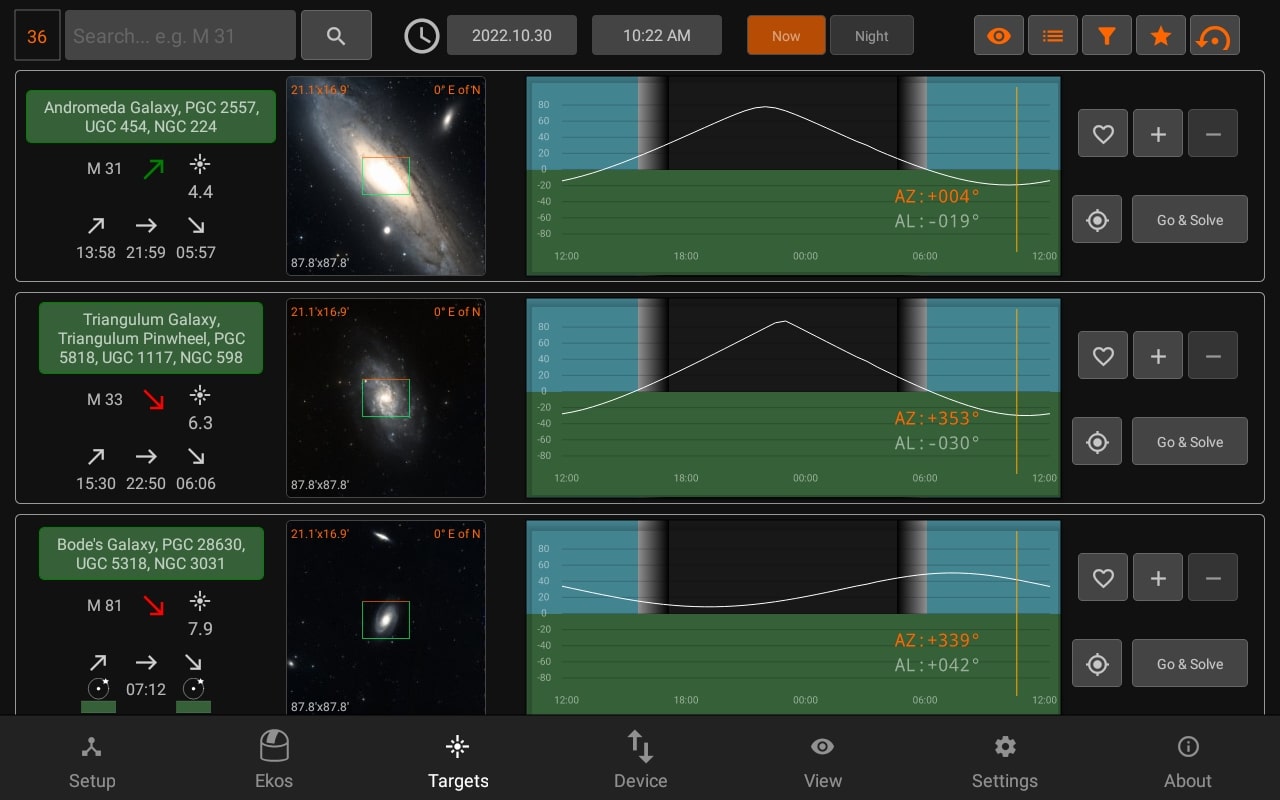Viewport: 1280px width, 800px height.
Task: Show favorites with the star icon
Action: [x=1161, y=36]
